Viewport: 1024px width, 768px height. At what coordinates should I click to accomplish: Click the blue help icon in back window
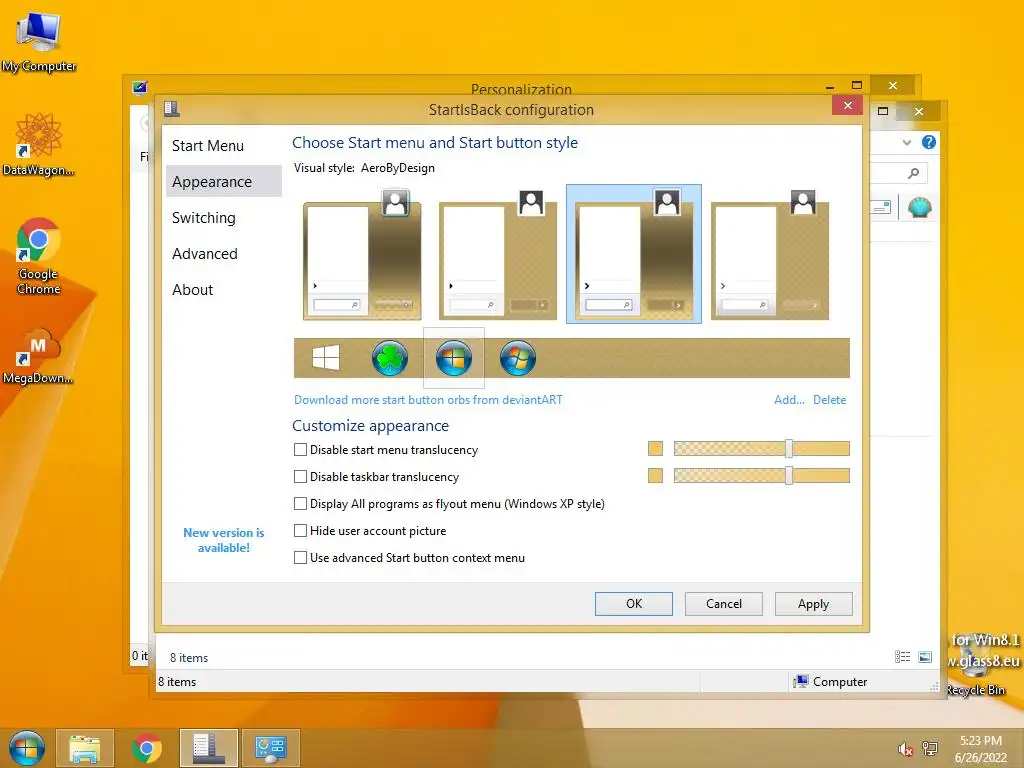(x=929, y=142)
